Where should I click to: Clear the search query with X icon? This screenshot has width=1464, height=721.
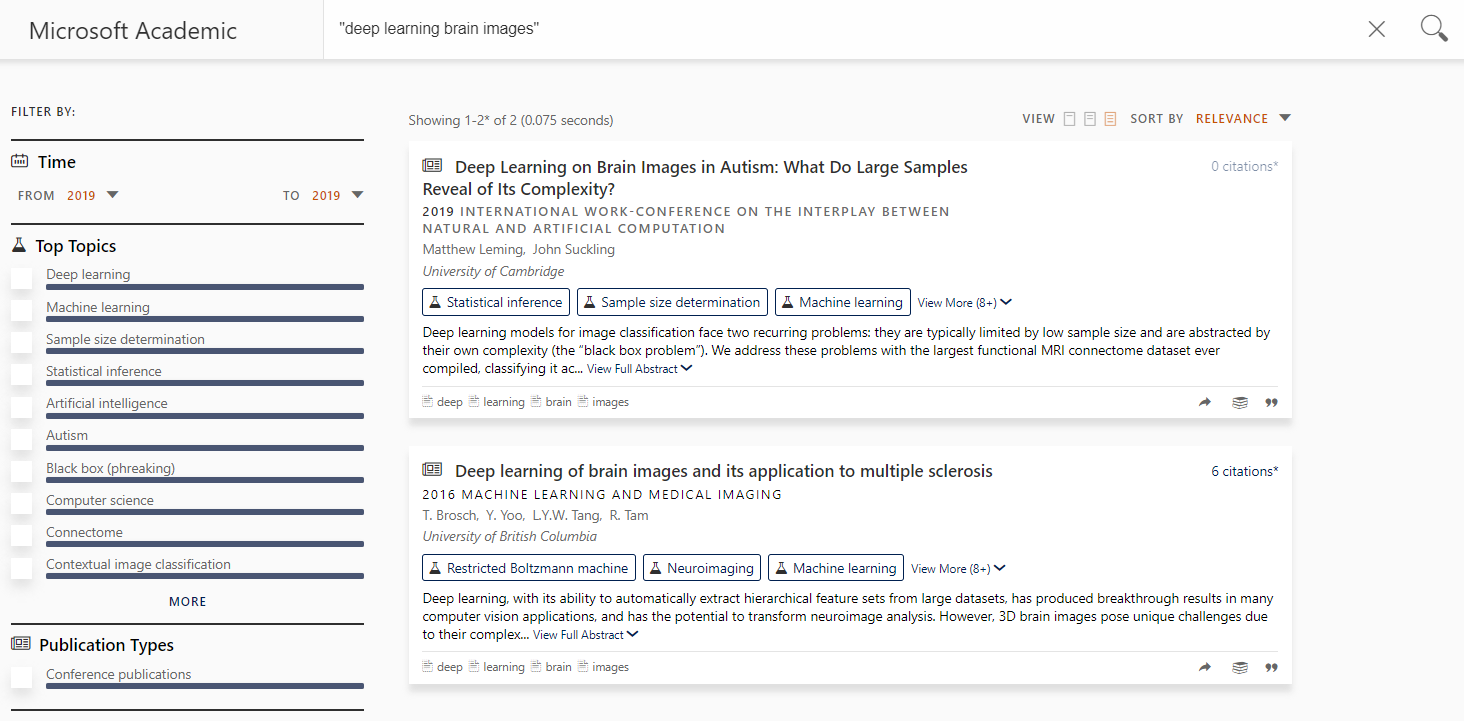pyautogui.click(x=1376, y=29)
